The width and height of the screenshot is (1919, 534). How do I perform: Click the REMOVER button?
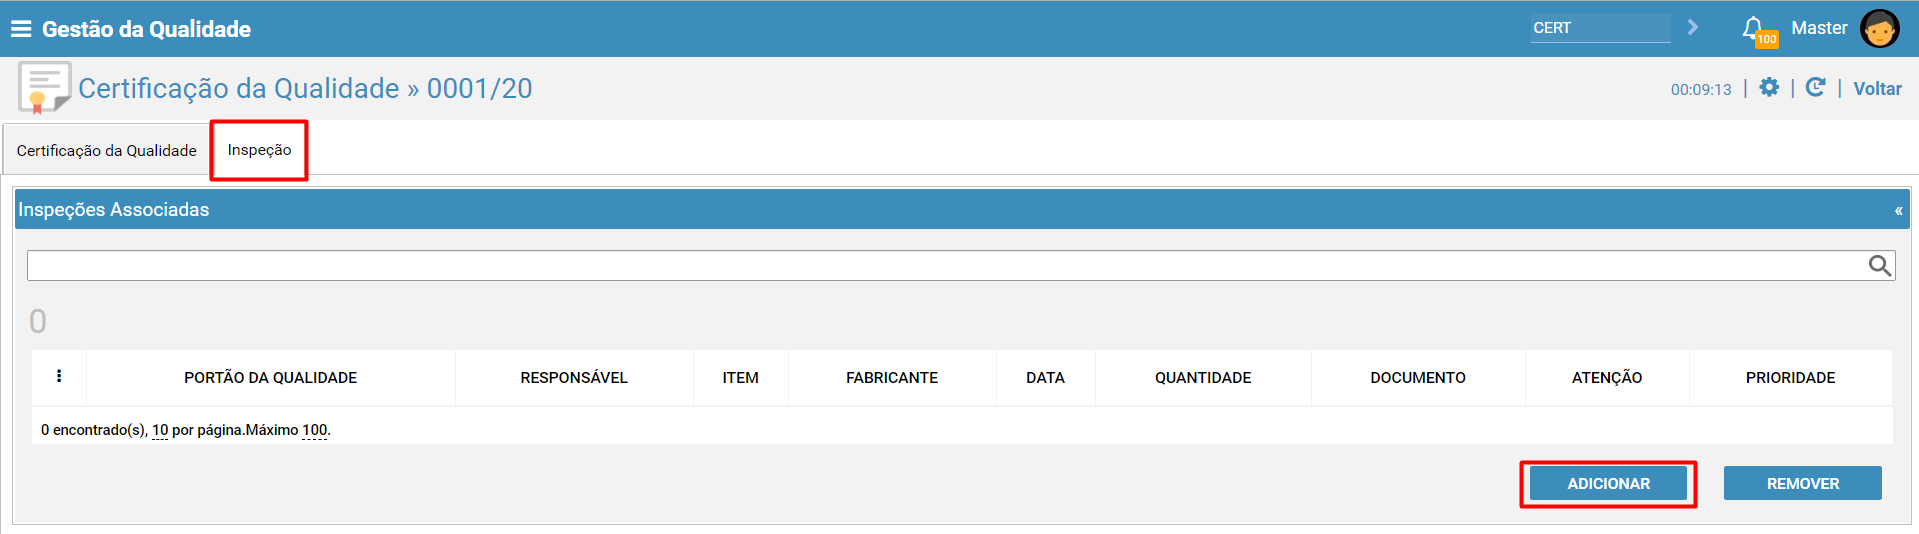(x=1802, y=484)
